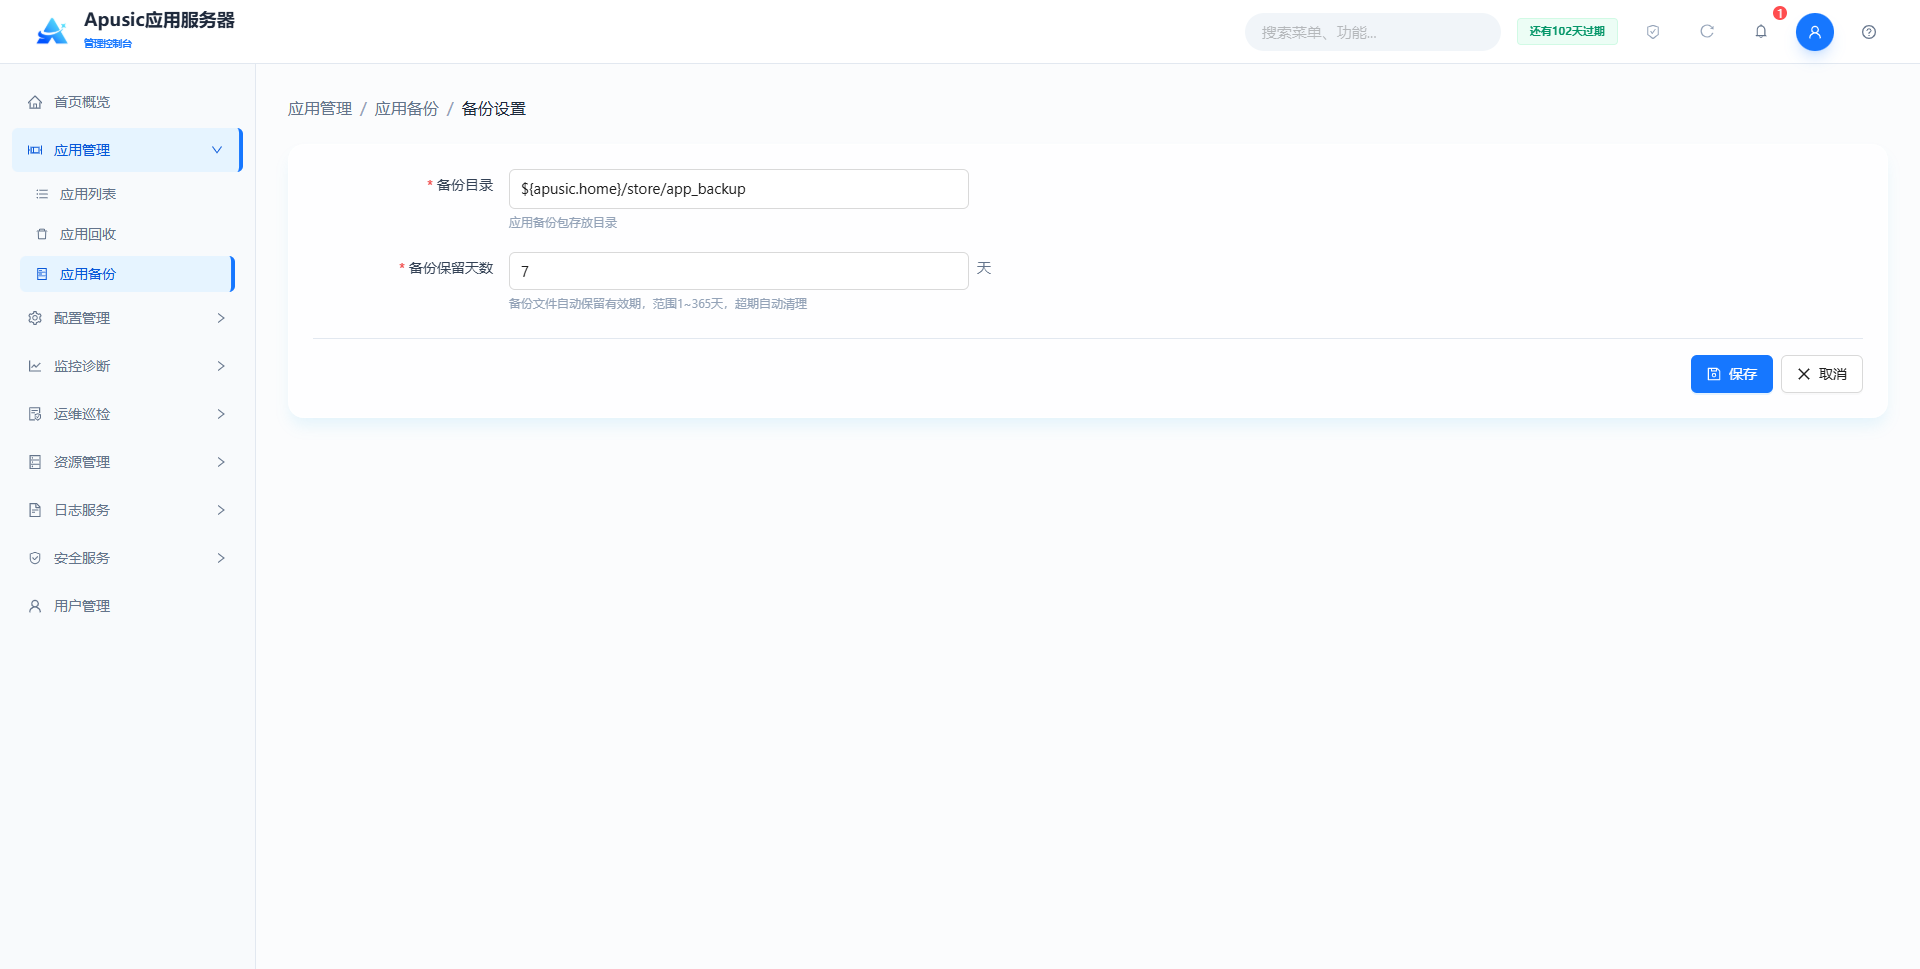Click the trash icon next to 应用回收

pos(42,234)
